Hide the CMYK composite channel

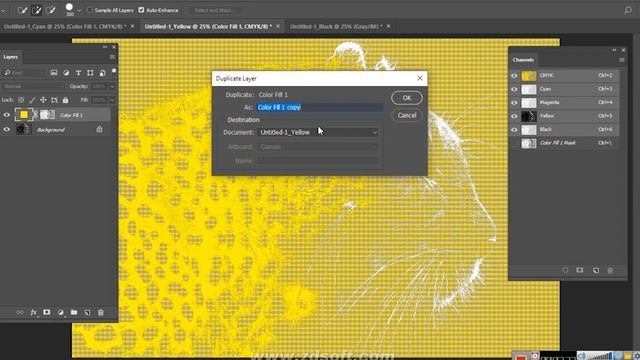[514, 76]
